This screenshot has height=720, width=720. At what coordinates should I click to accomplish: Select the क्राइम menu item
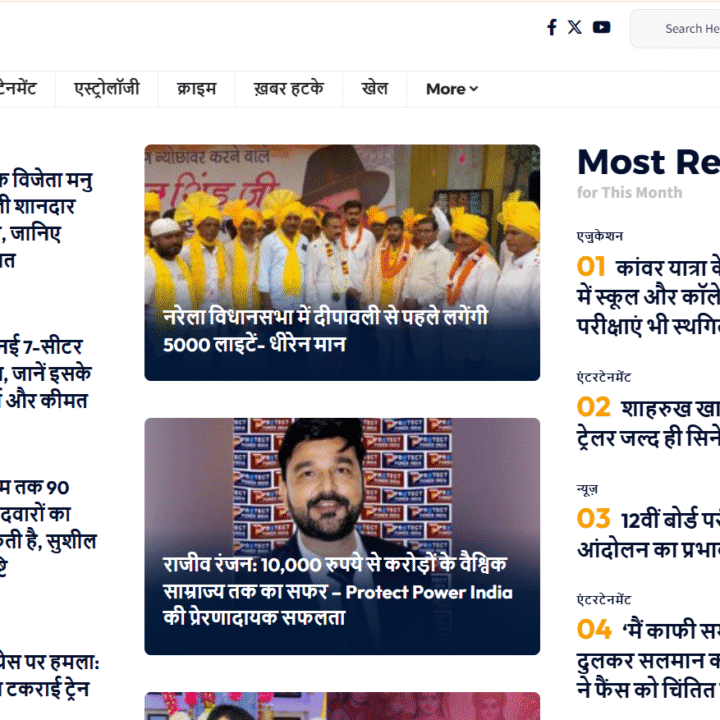pyautogui.click(x=196, y=89)
